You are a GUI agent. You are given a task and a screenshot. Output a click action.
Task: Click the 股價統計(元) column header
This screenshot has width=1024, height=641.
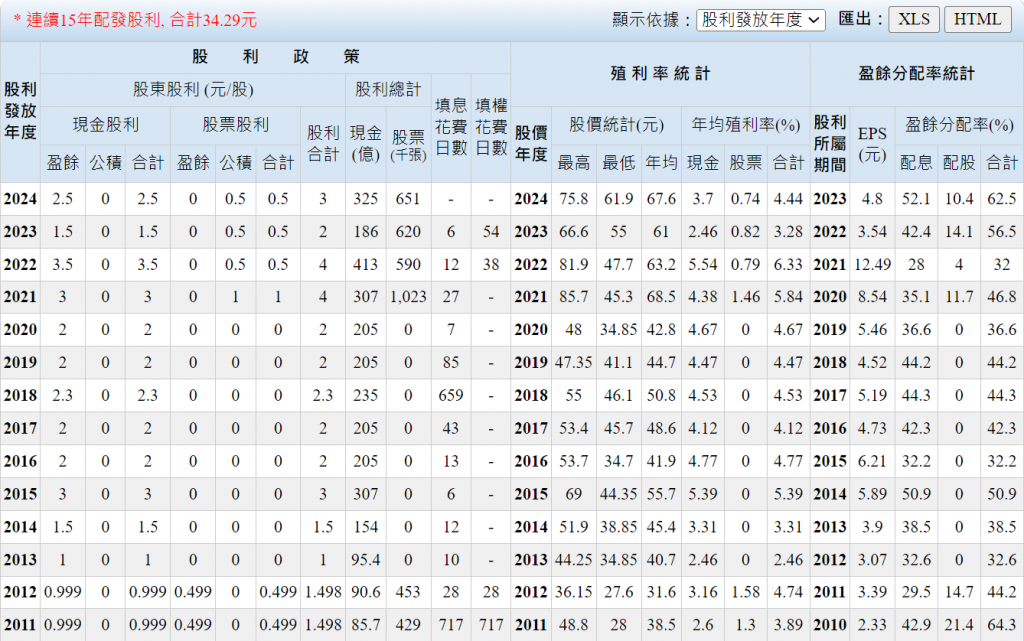[x=617, y=125]
